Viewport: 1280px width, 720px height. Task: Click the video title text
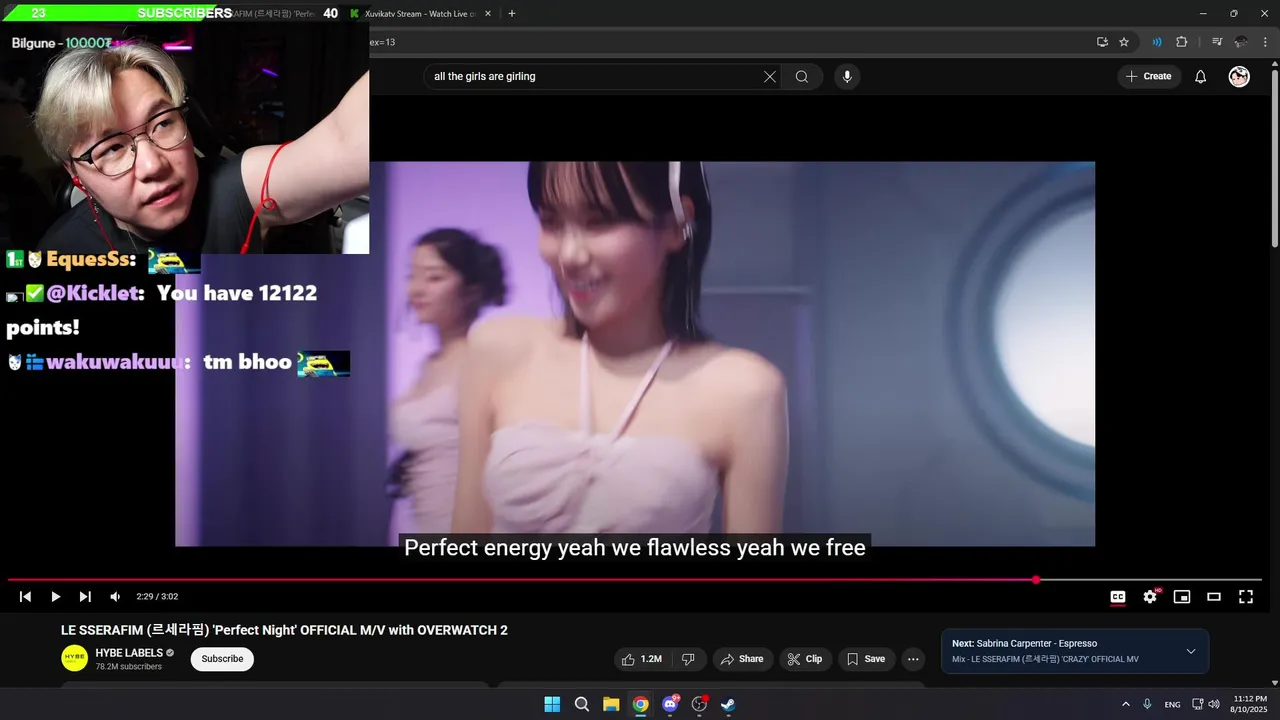284,630
